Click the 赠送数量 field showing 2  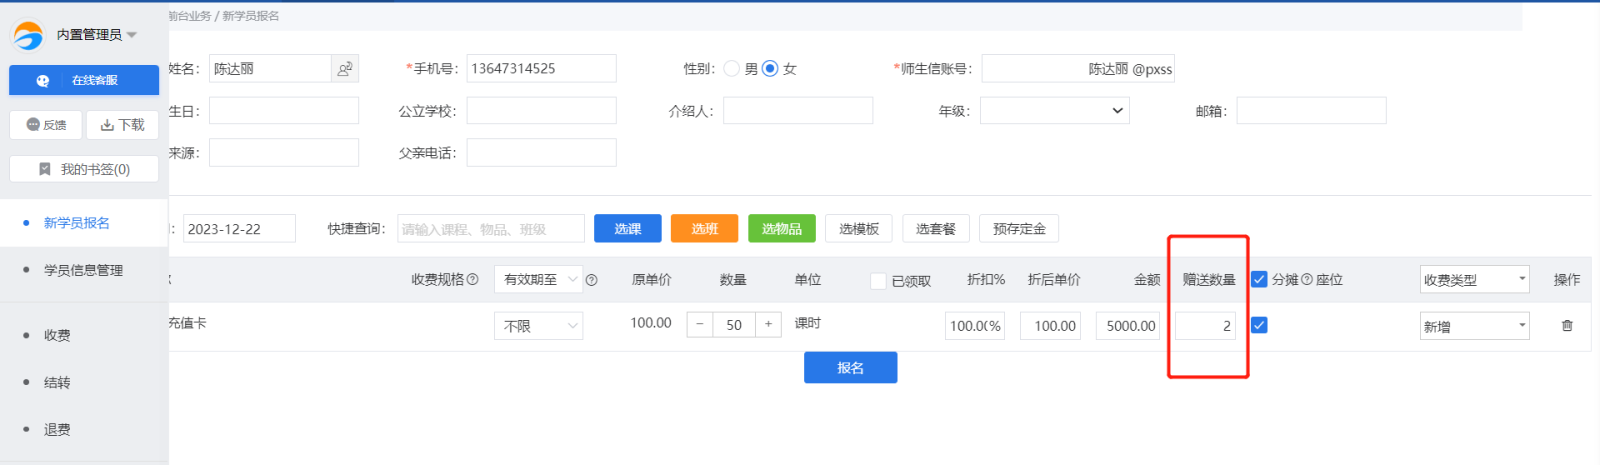tap(1205, 326)
